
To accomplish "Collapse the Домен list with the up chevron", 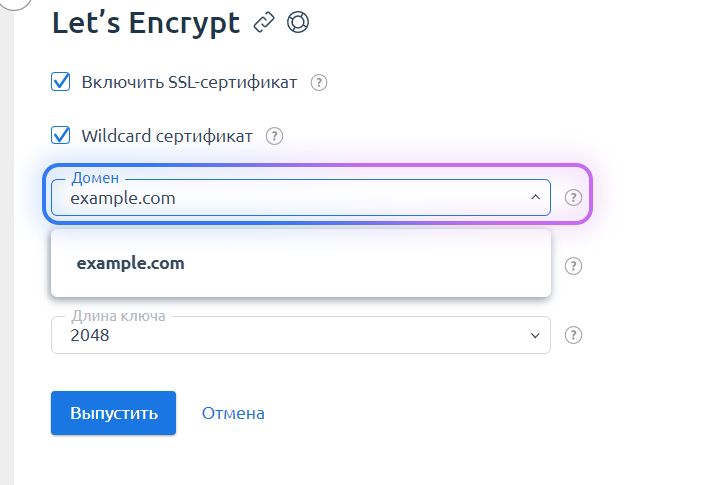I will click(x=535, y=197).
